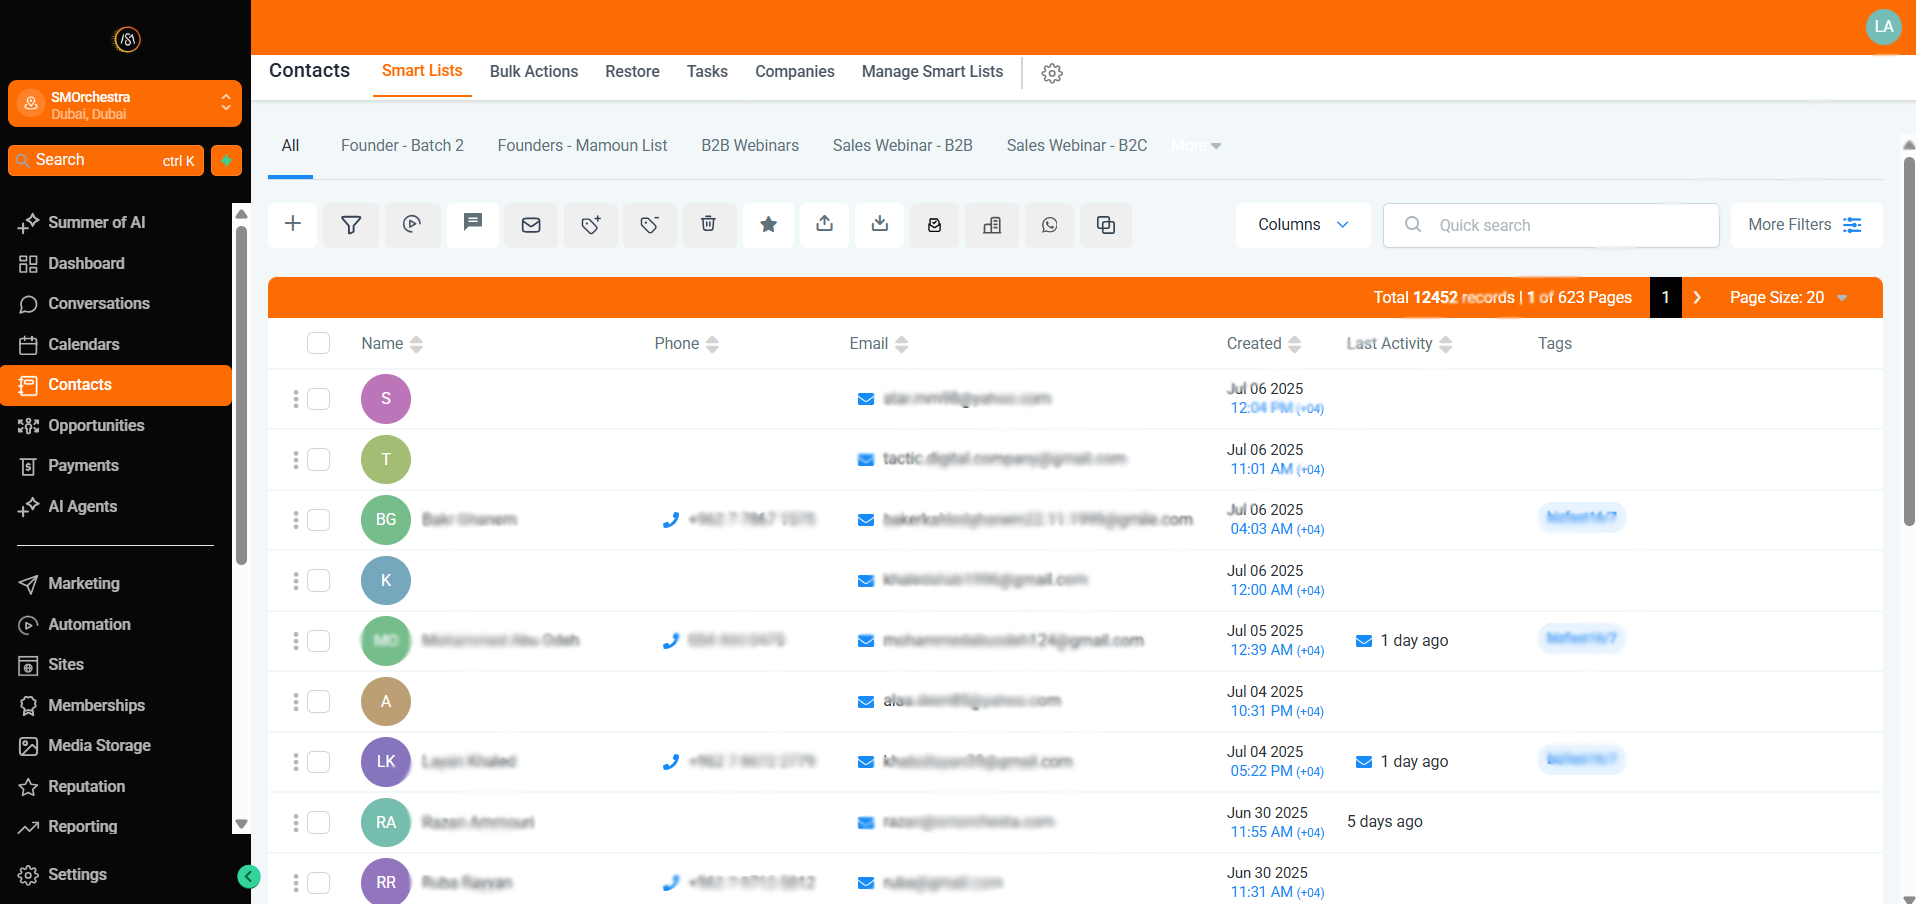The height and width of the screenshot is (904, 1916).
Task: Open the Columns dropdown
Action: tap(1302, 225)
